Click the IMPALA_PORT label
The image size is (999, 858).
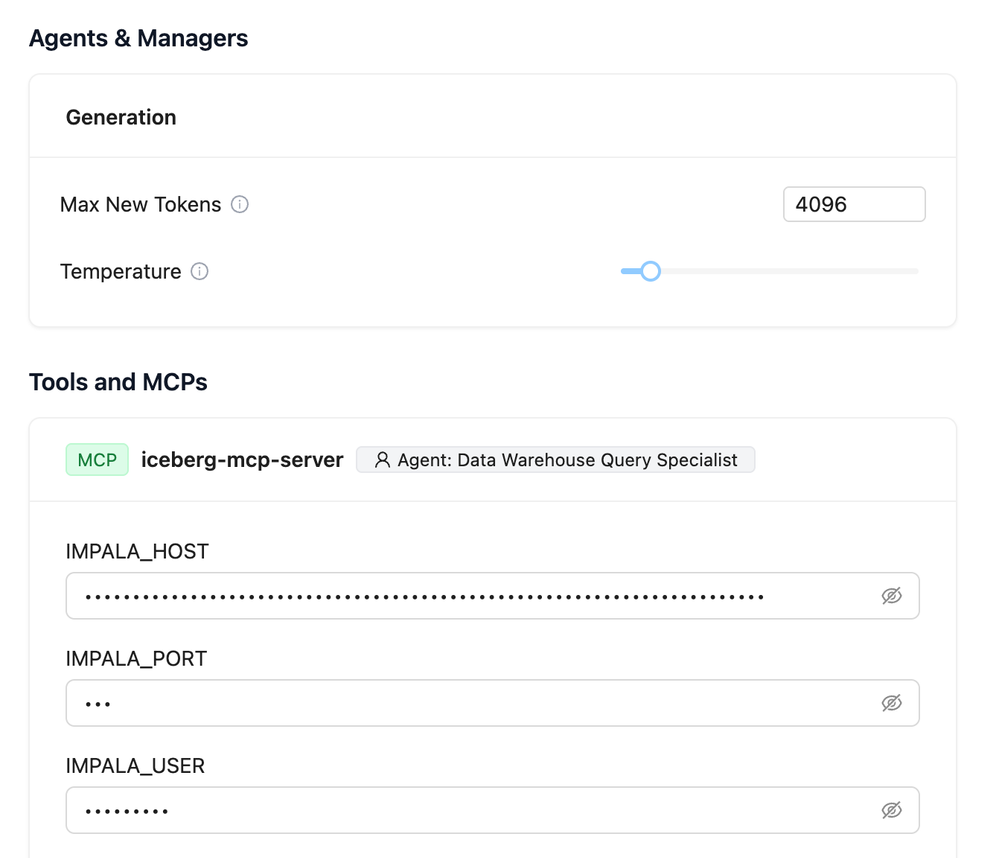(136, 658)
